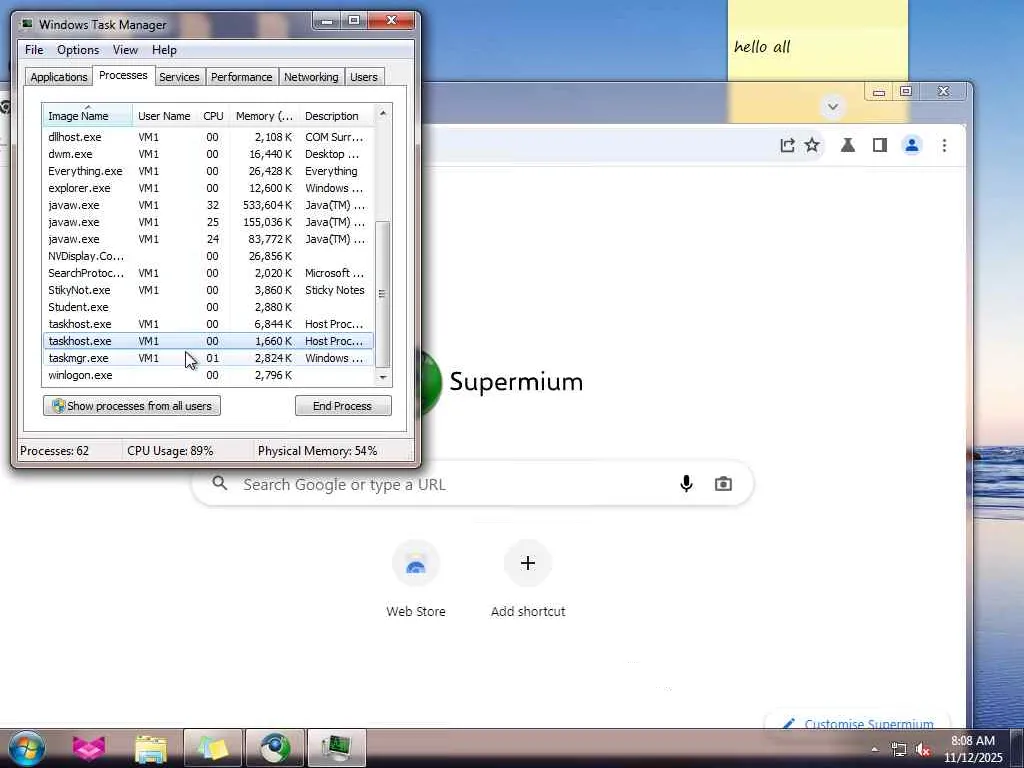Switch to the Users tab
This screenshot has width=1024, height=768.
pos(363,77)
